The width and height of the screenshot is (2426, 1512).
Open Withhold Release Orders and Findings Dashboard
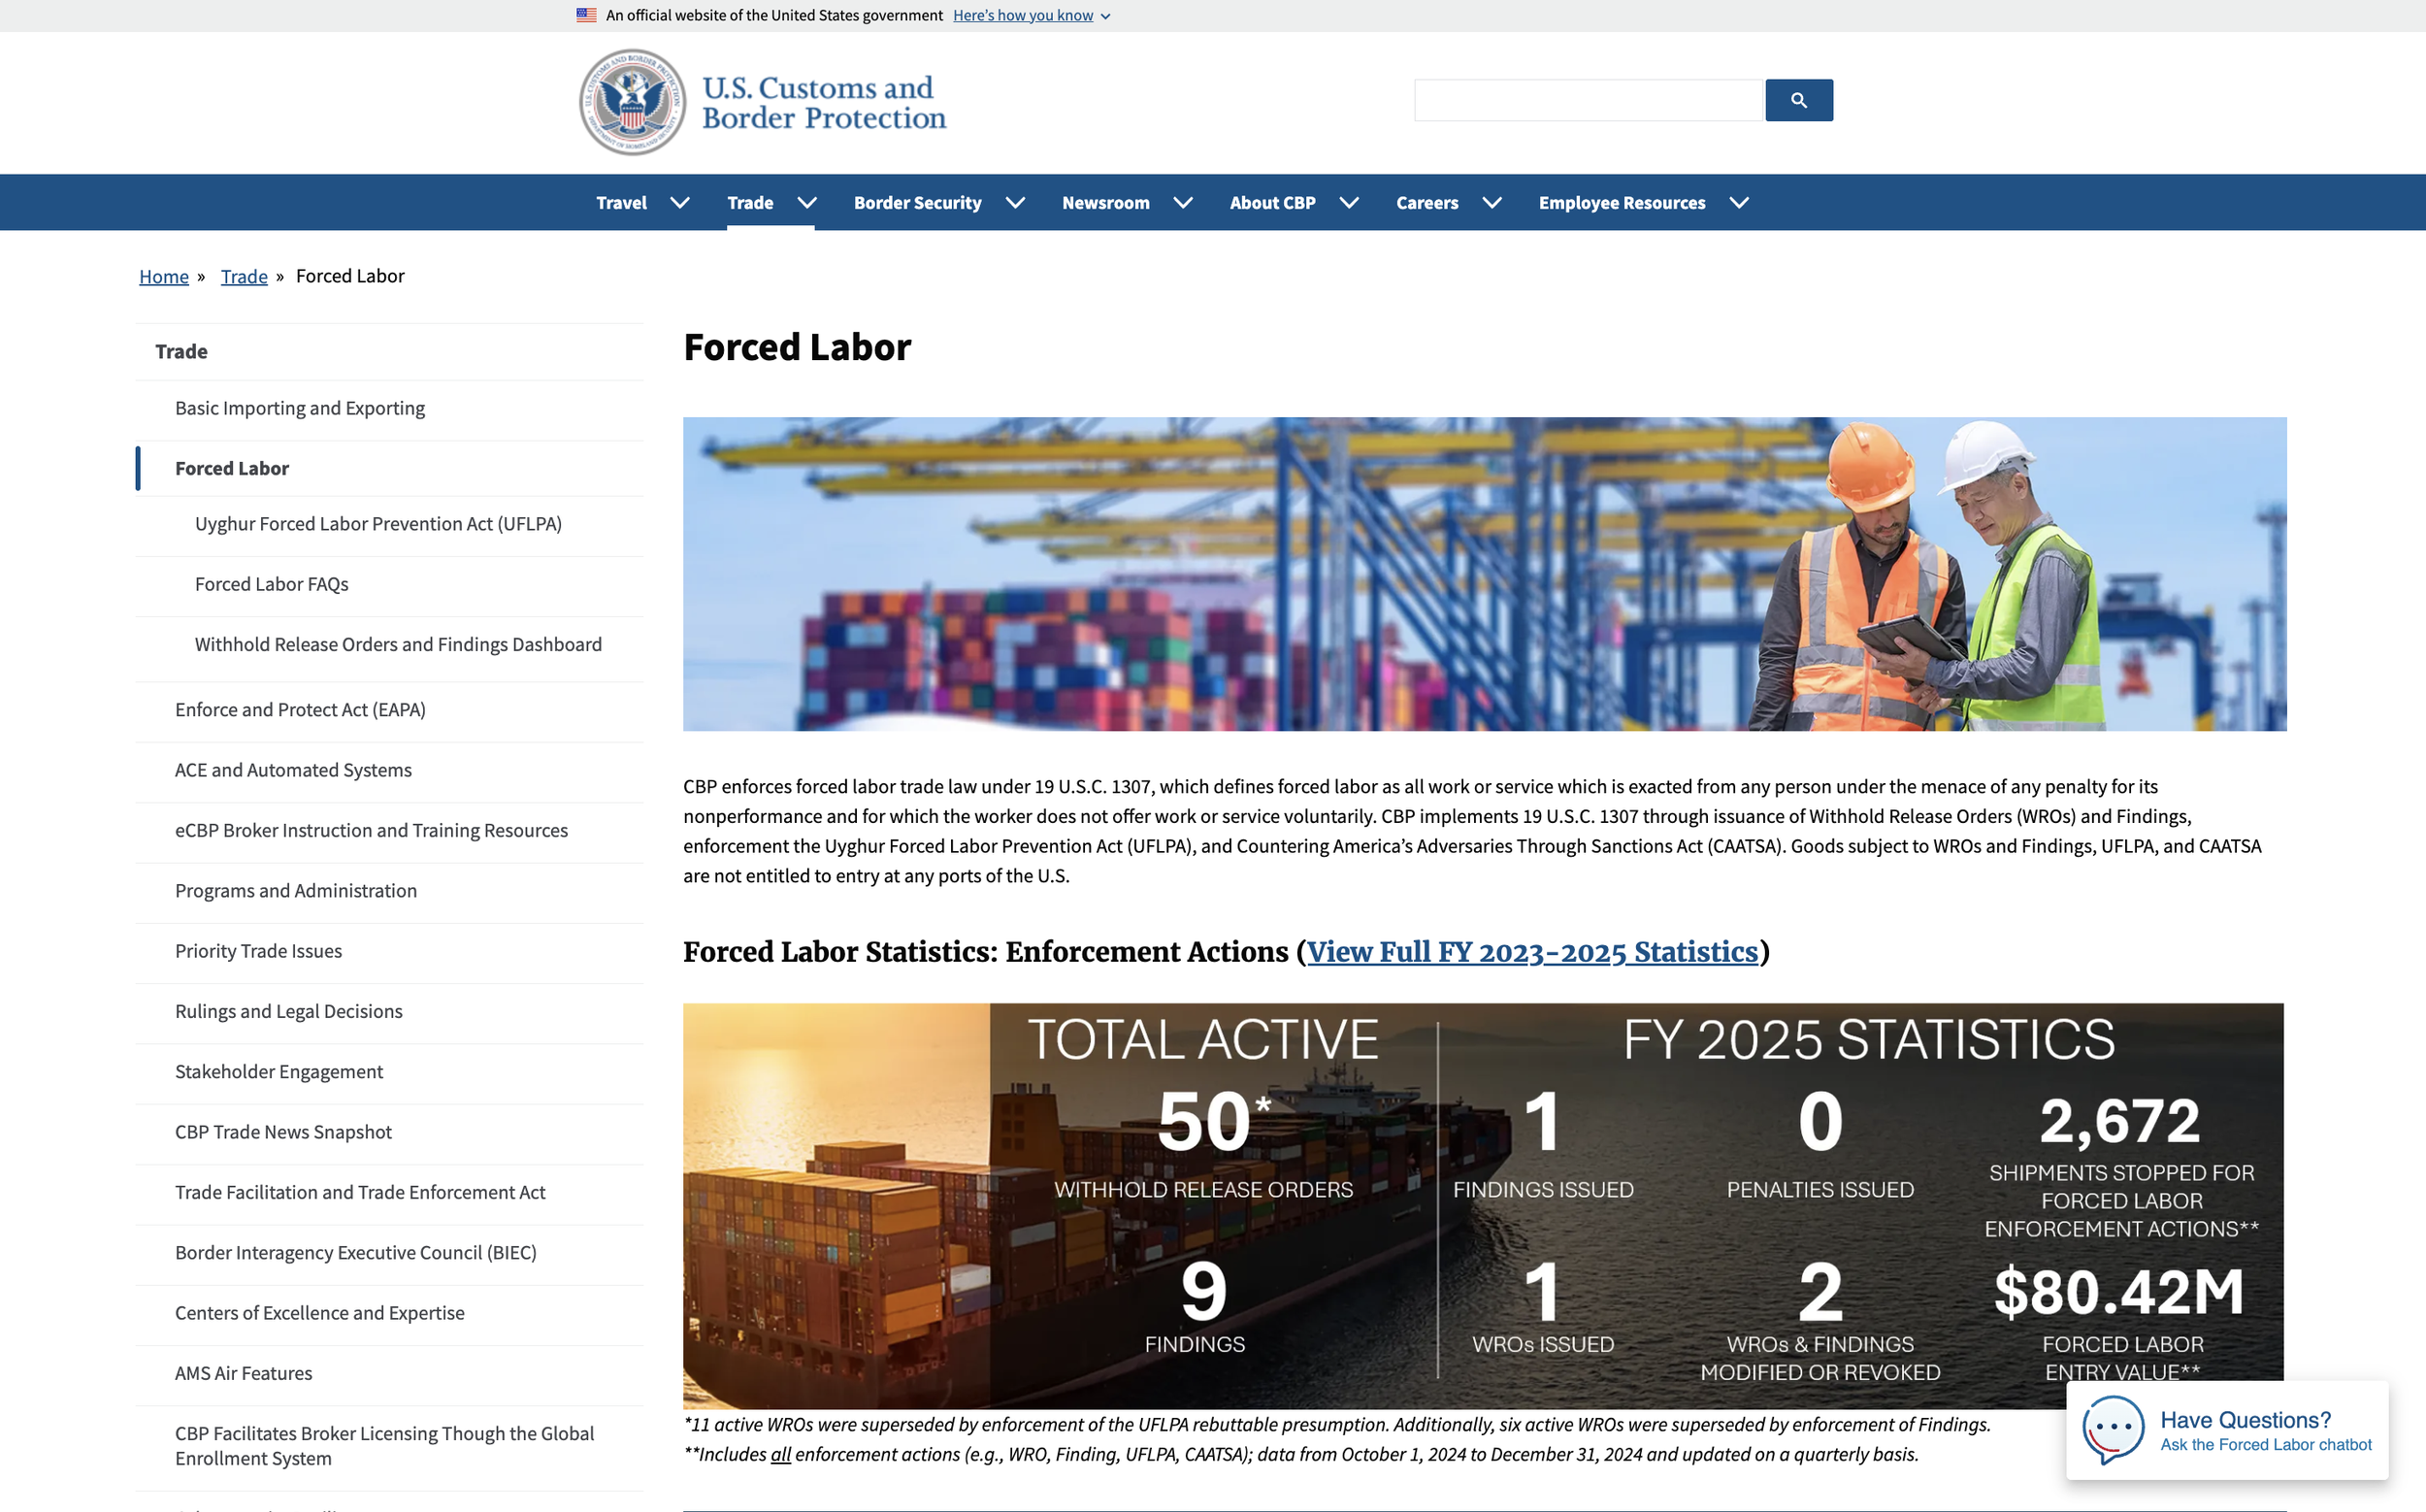point(398,645)
